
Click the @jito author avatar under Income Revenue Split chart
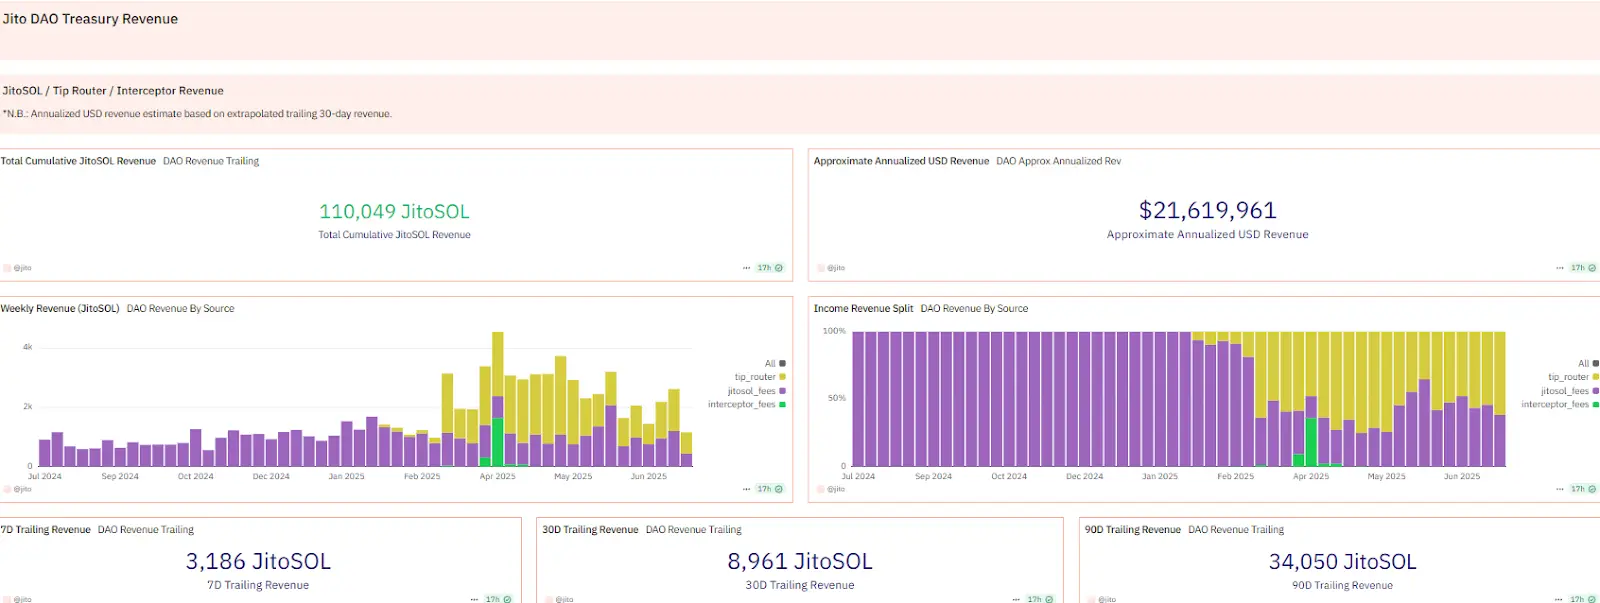(820, 489)
